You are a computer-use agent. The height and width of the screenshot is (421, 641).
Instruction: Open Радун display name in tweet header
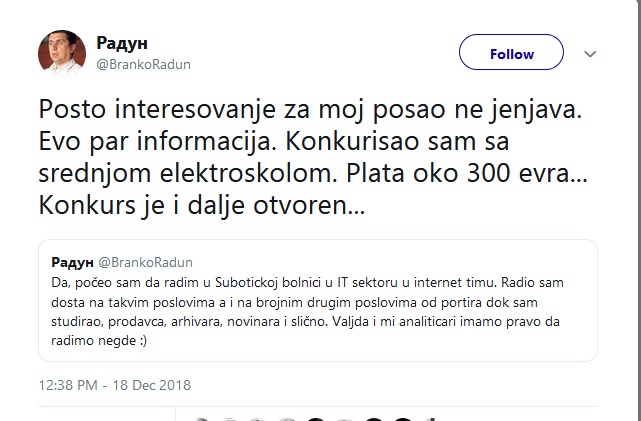point(119,42)
